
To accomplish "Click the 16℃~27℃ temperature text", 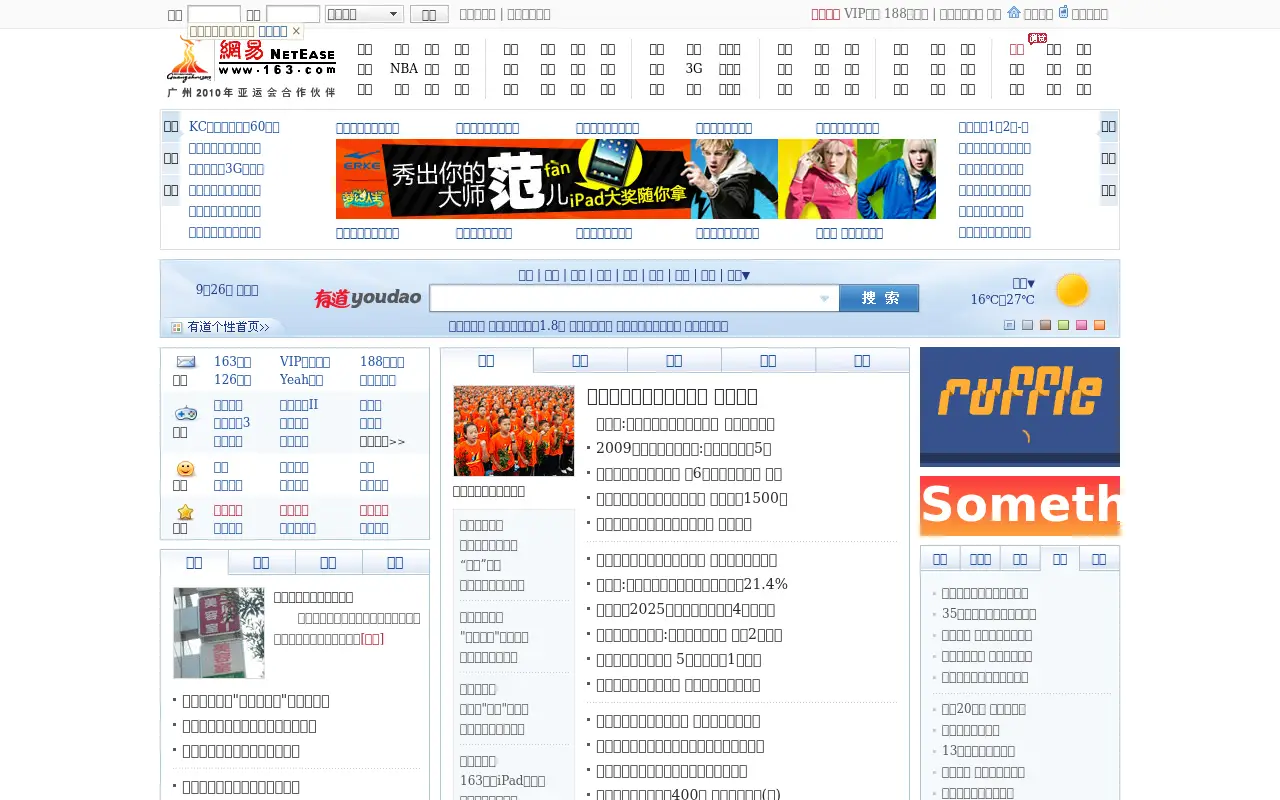I will (x=1002, y=300).
